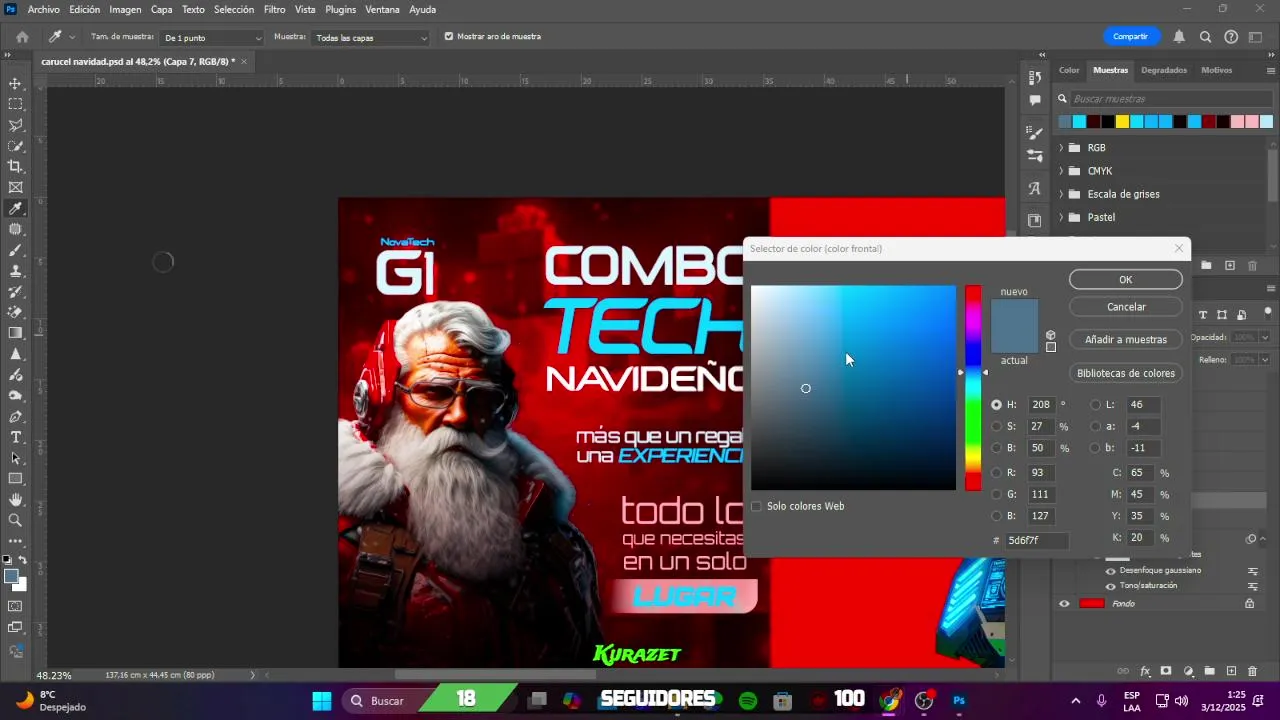Screen dimensions: 1280x720
Task: Select the Clone Stamp tool
Action: coord(15,271)
